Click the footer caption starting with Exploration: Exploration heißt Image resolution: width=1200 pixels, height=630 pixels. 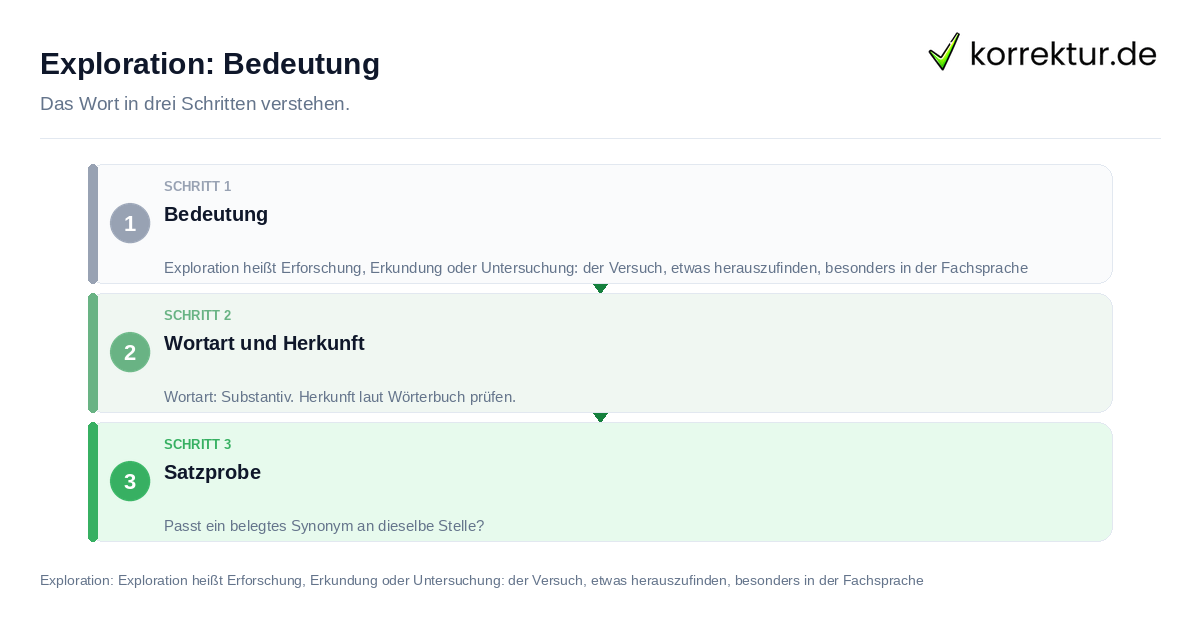(x=482, y=580)
